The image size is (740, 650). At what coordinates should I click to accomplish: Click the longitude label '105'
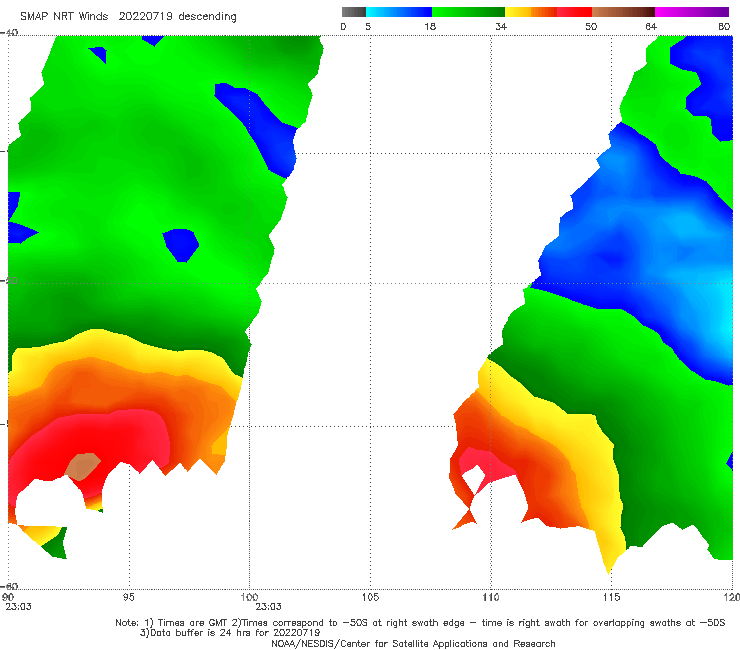pos(370,598)
